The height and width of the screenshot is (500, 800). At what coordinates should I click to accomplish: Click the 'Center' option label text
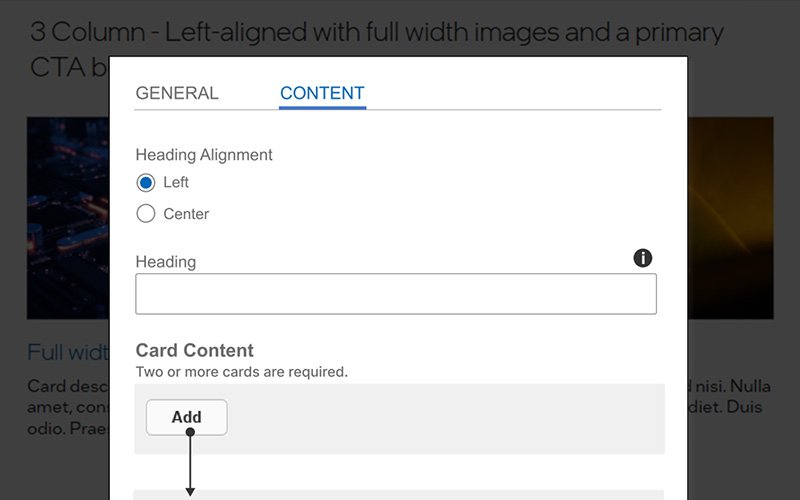[x=186, y=214]
